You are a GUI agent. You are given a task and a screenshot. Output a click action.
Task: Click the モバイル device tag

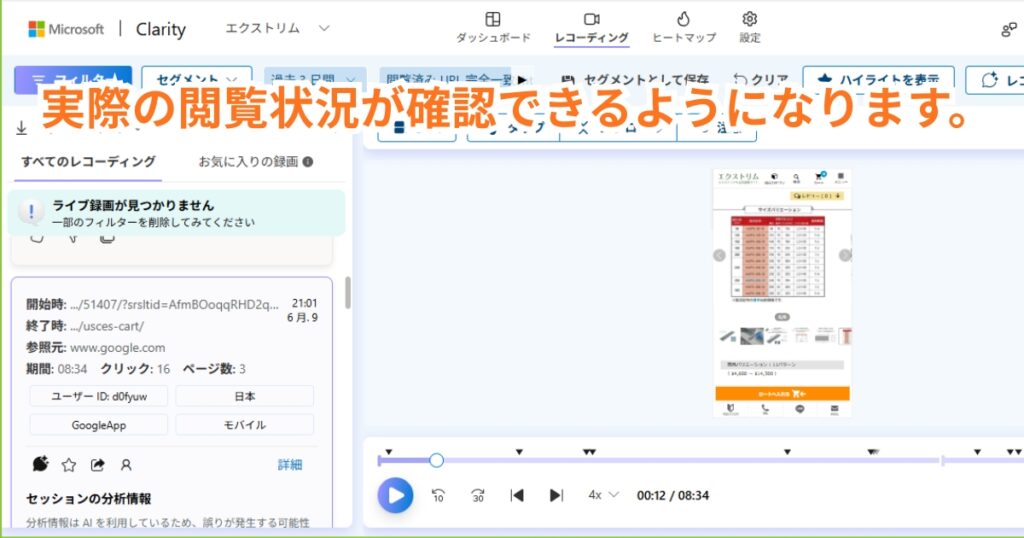pos(244,425)
